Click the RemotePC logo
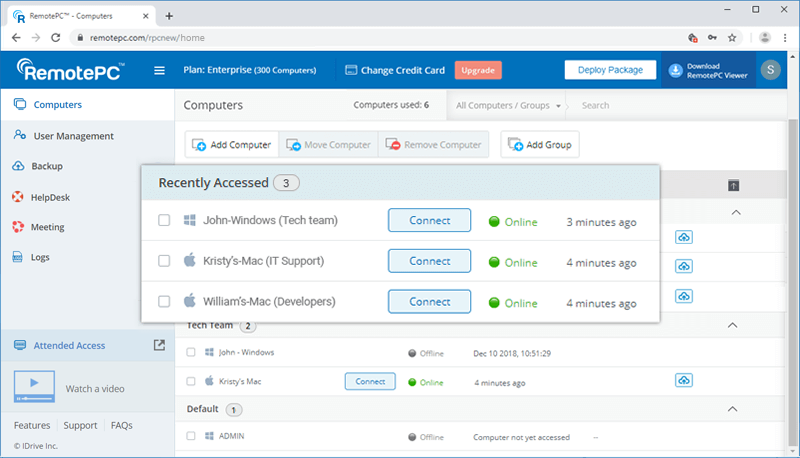This screenshot has width=800, height=458. (x=70, y=70)
